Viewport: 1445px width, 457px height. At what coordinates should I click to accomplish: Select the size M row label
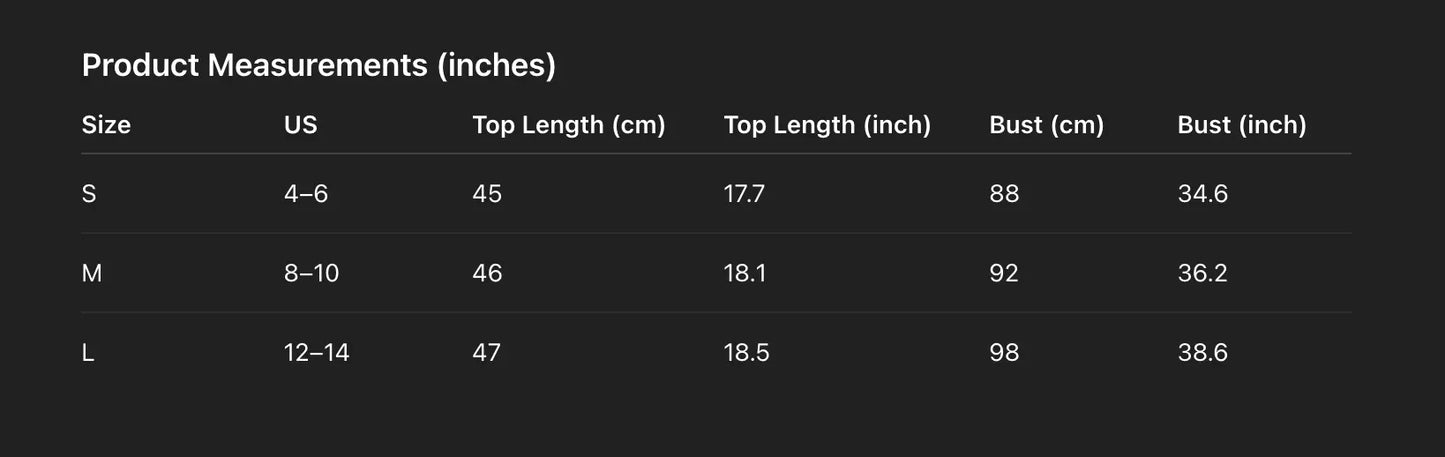click(92, 273)
